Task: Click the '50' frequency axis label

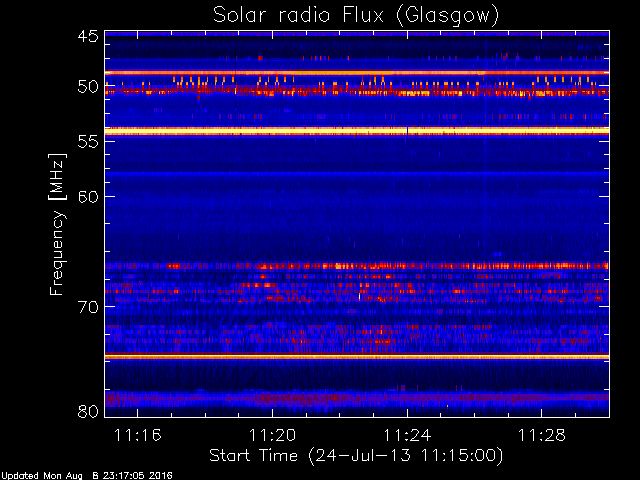Action: click(x=88, y=87)
